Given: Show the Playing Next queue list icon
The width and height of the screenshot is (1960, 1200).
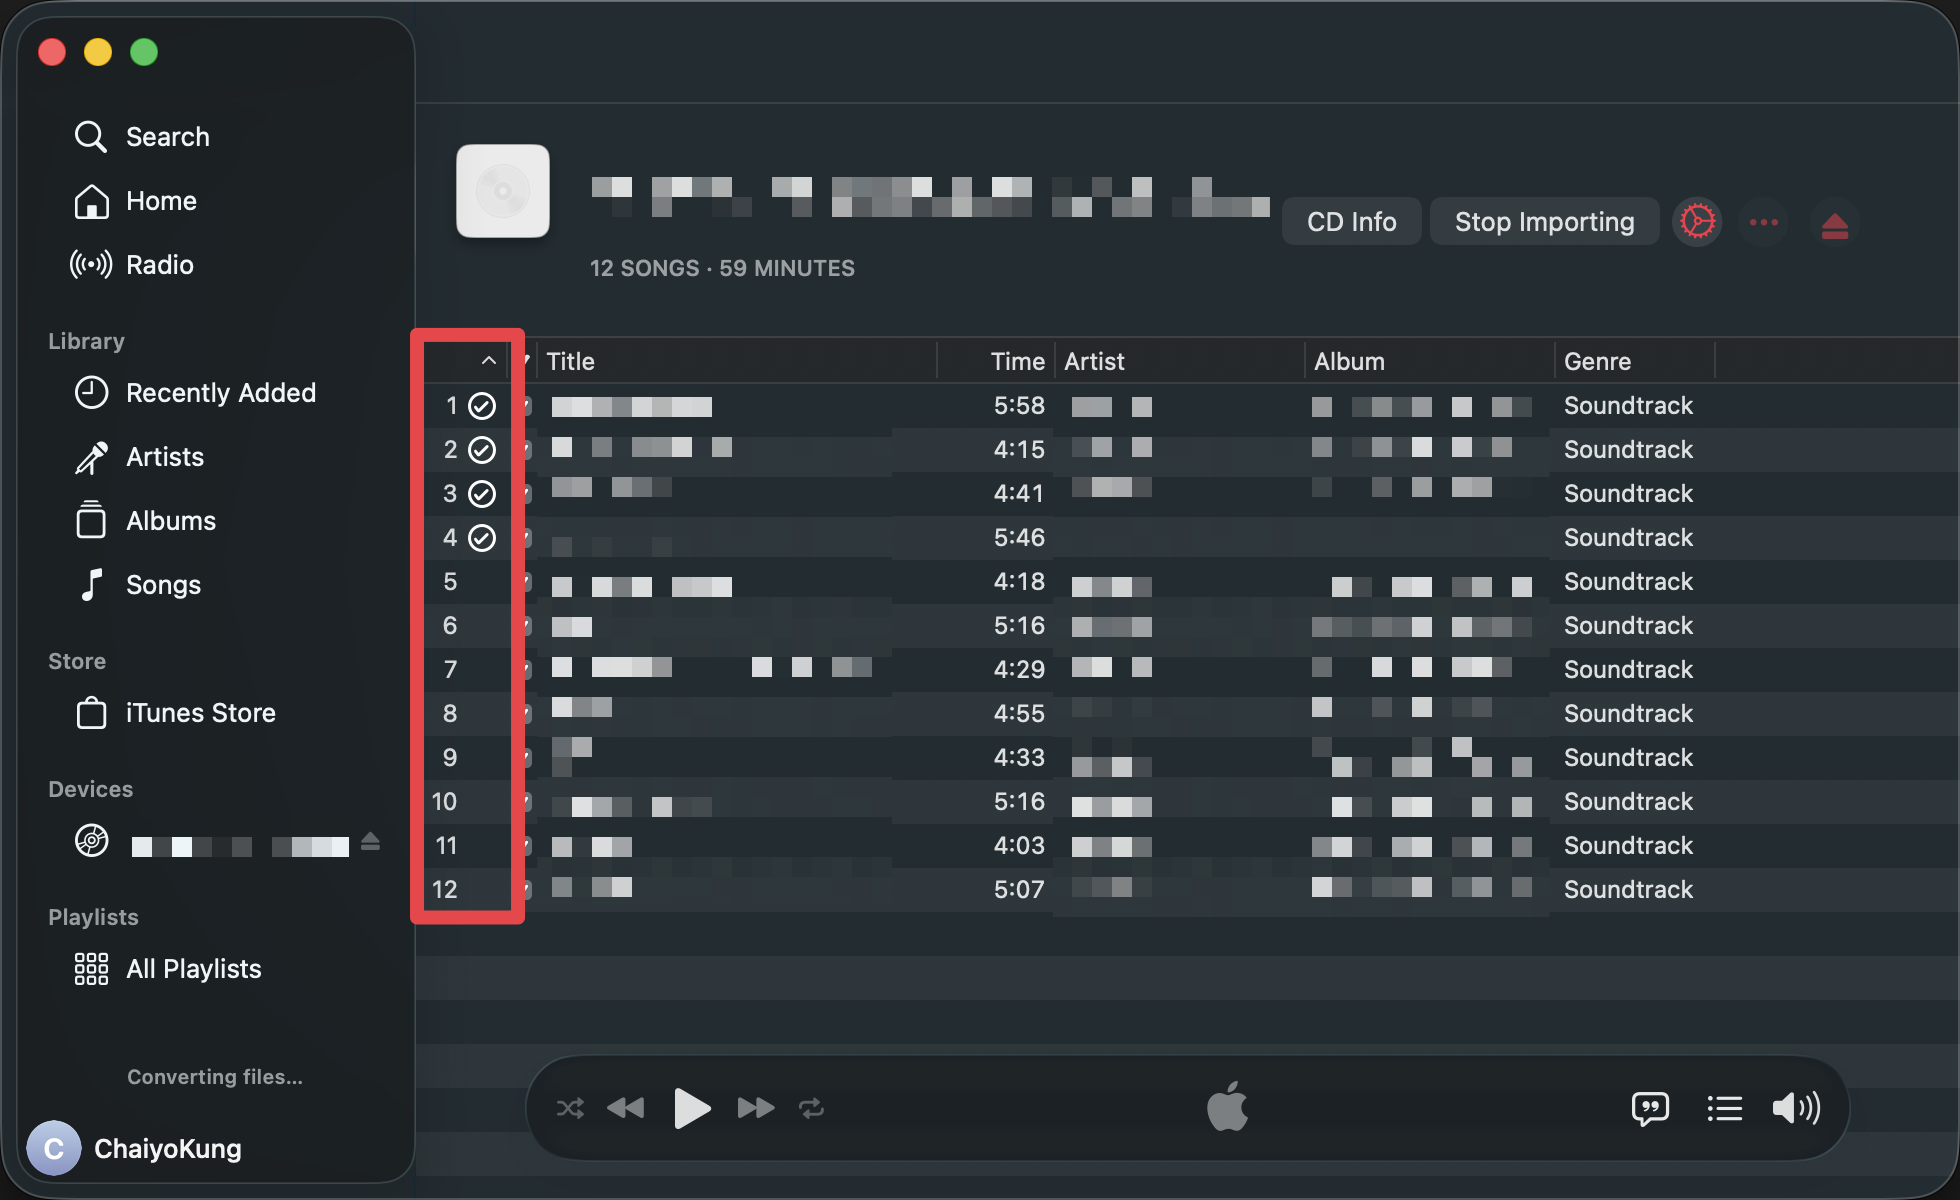Looking at the screenshot, I should [x=1724, y=1108].
